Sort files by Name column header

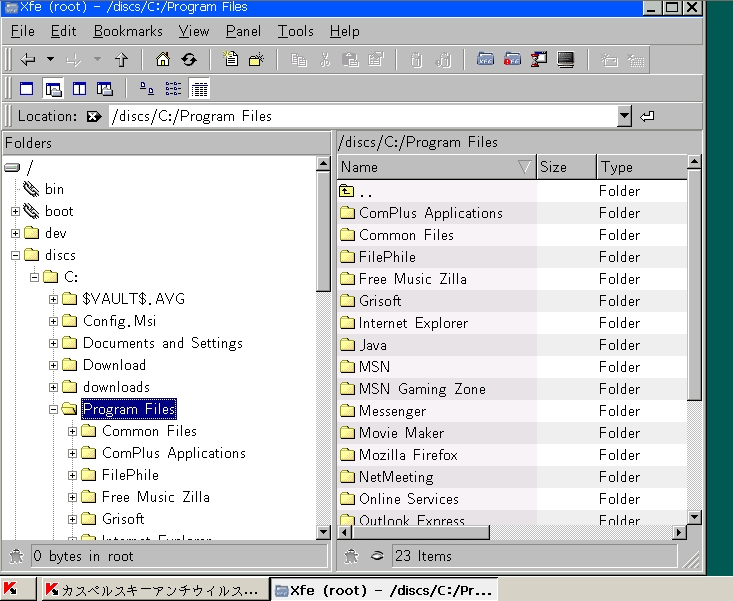pos(437,167)
